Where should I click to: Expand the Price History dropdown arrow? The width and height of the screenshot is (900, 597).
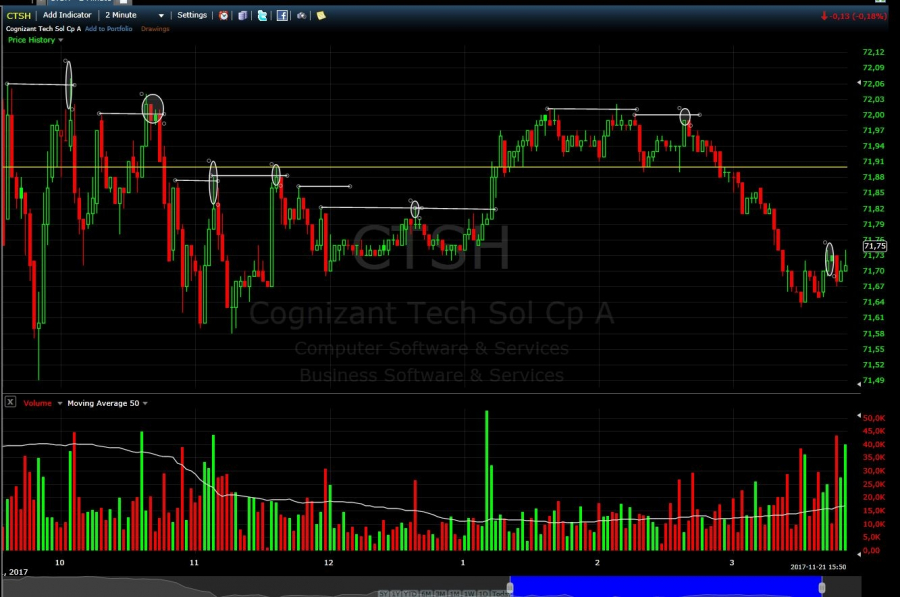click(60, 40)
